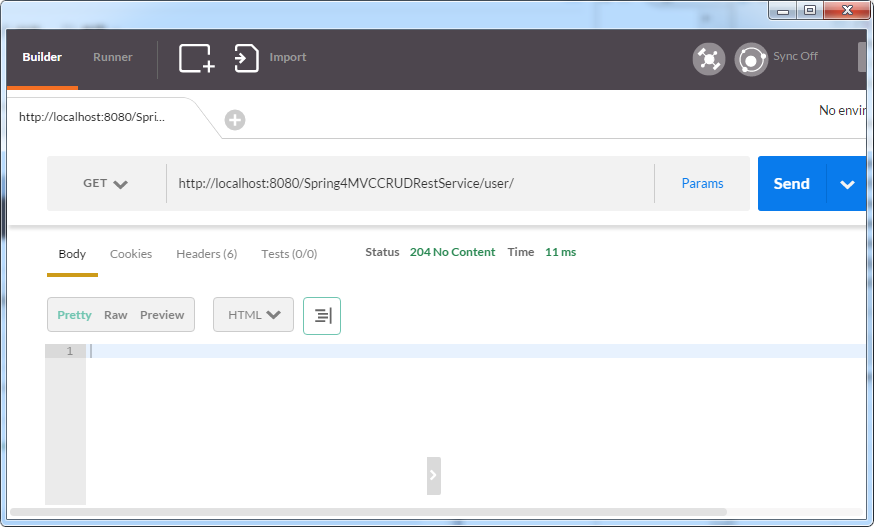Viewport: 874px width, 527px height.
Task: Expand the sidebar with arrow handle
Action: [434, 476]
